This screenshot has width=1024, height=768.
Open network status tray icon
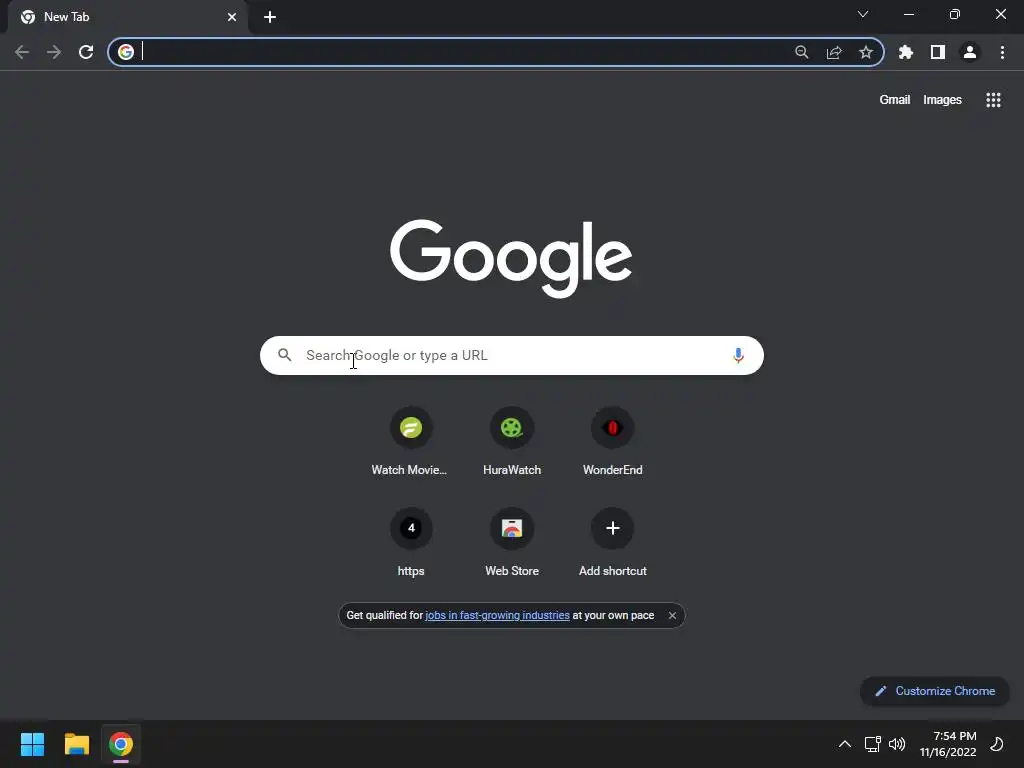(872, 744)
